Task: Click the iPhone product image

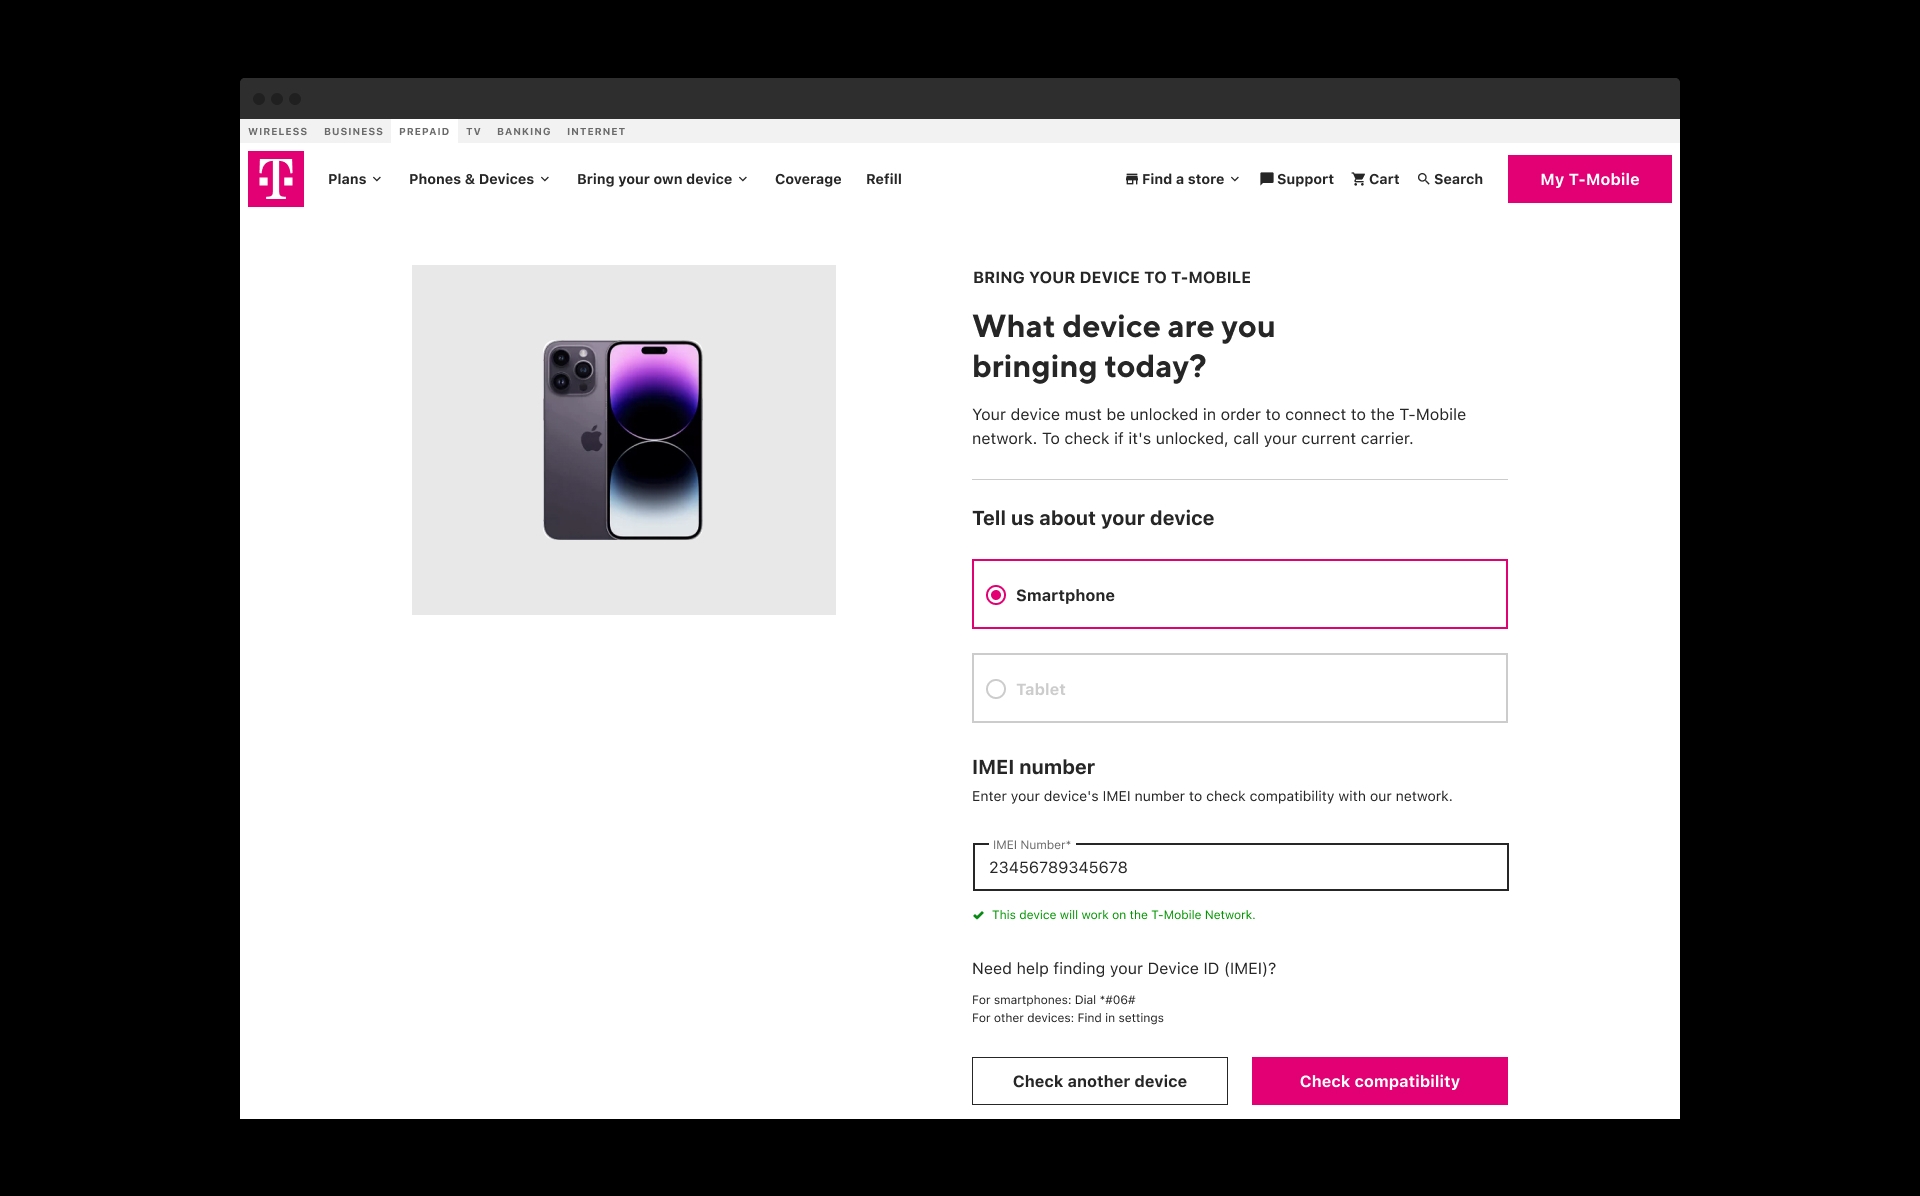Action: [x=623, y=440]
